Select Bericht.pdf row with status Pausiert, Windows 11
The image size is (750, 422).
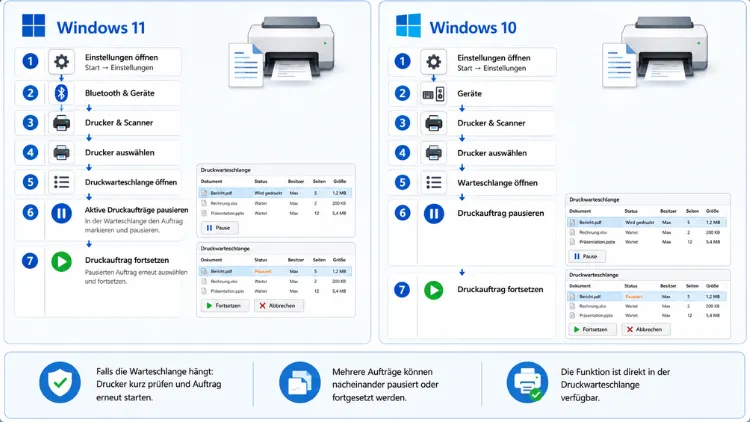(276, 271)
